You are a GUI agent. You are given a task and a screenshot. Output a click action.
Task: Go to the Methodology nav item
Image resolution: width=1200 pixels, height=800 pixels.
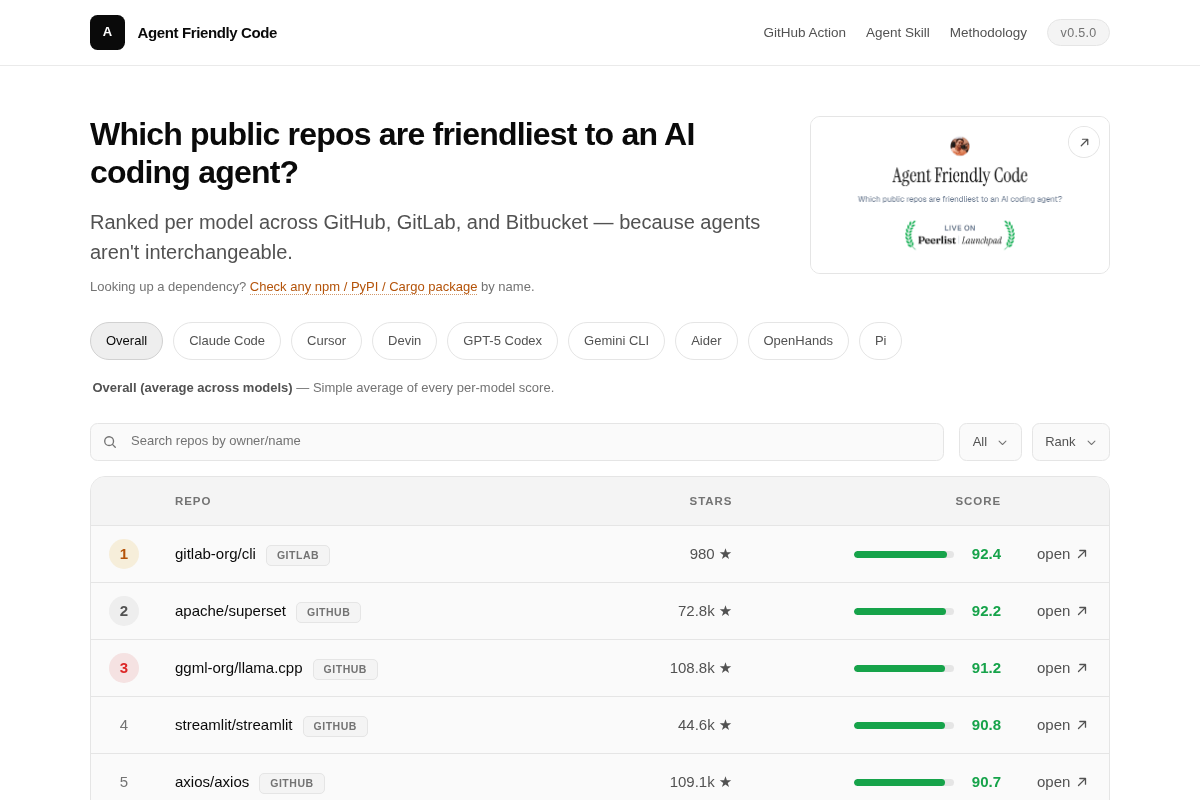point(988,33)
